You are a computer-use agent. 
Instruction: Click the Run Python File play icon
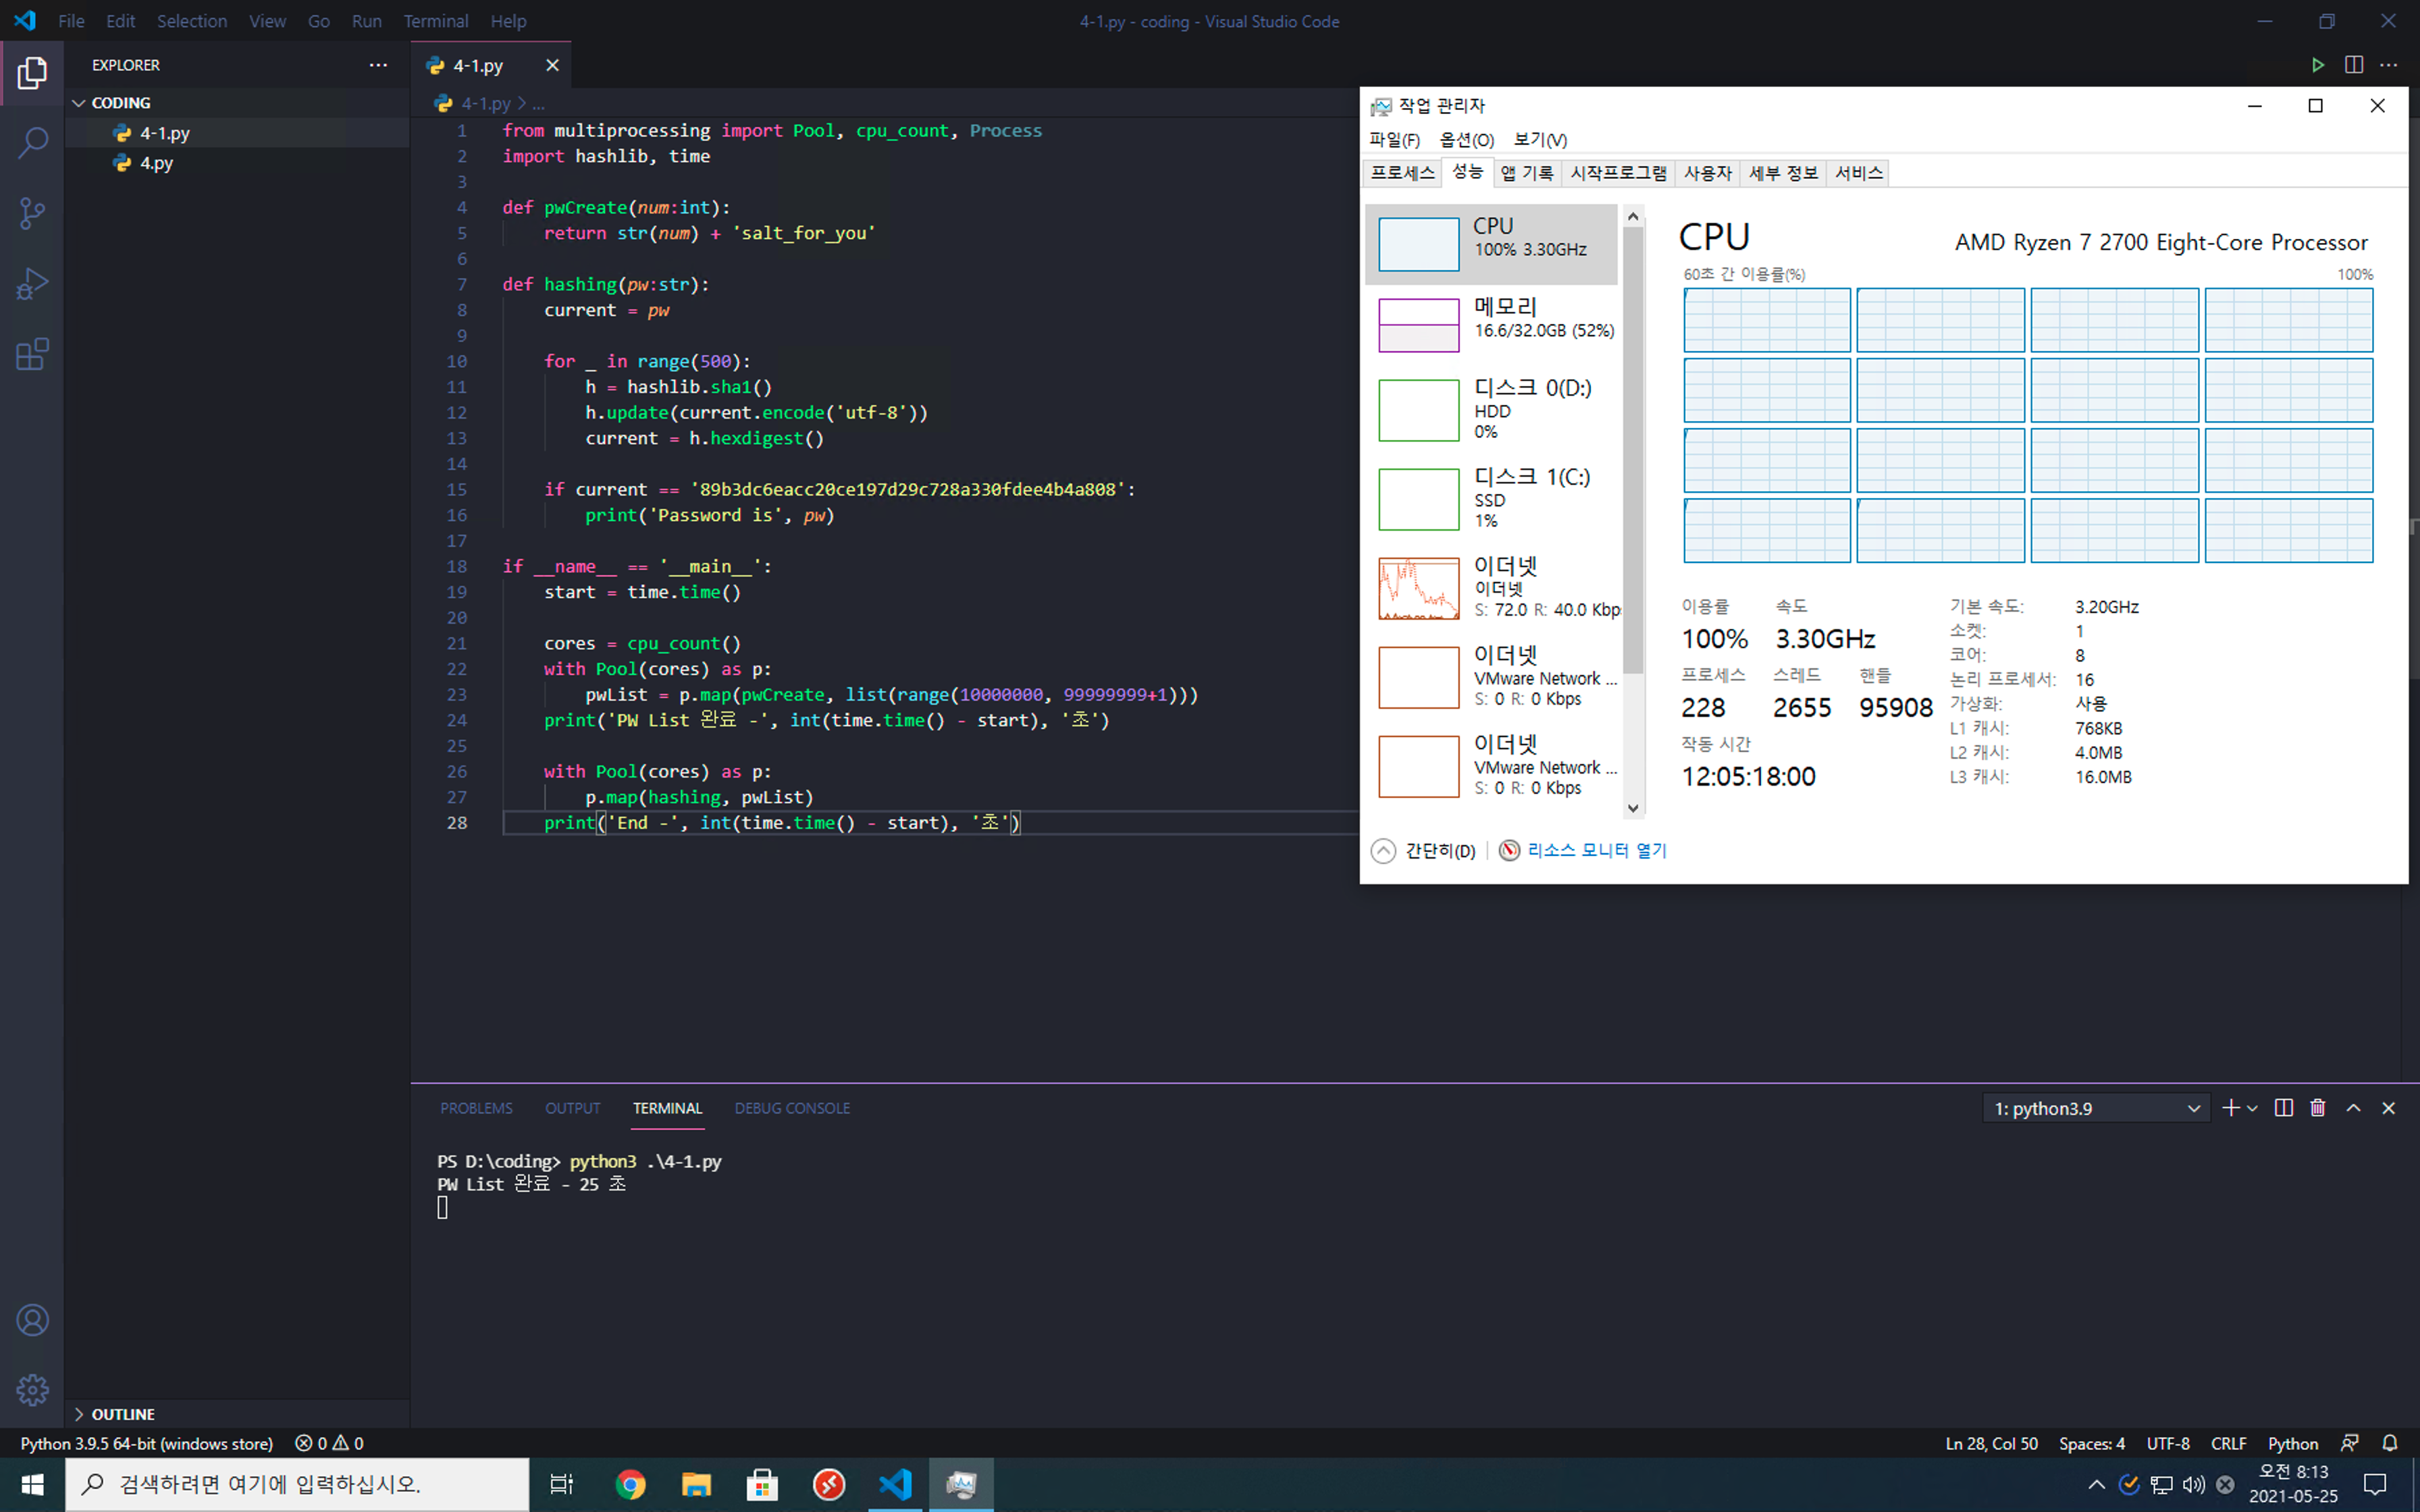2317,65
